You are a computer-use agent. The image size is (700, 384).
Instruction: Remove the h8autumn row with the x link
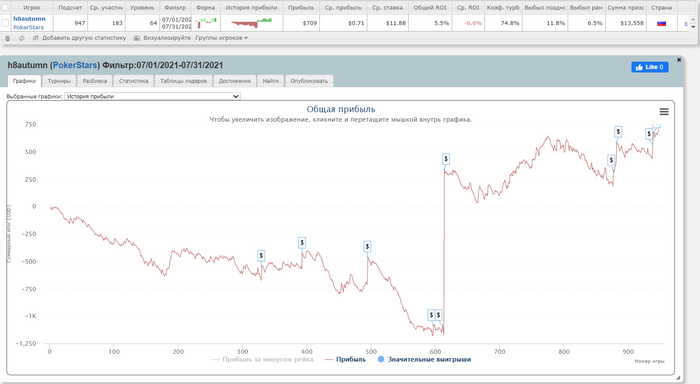686,23
